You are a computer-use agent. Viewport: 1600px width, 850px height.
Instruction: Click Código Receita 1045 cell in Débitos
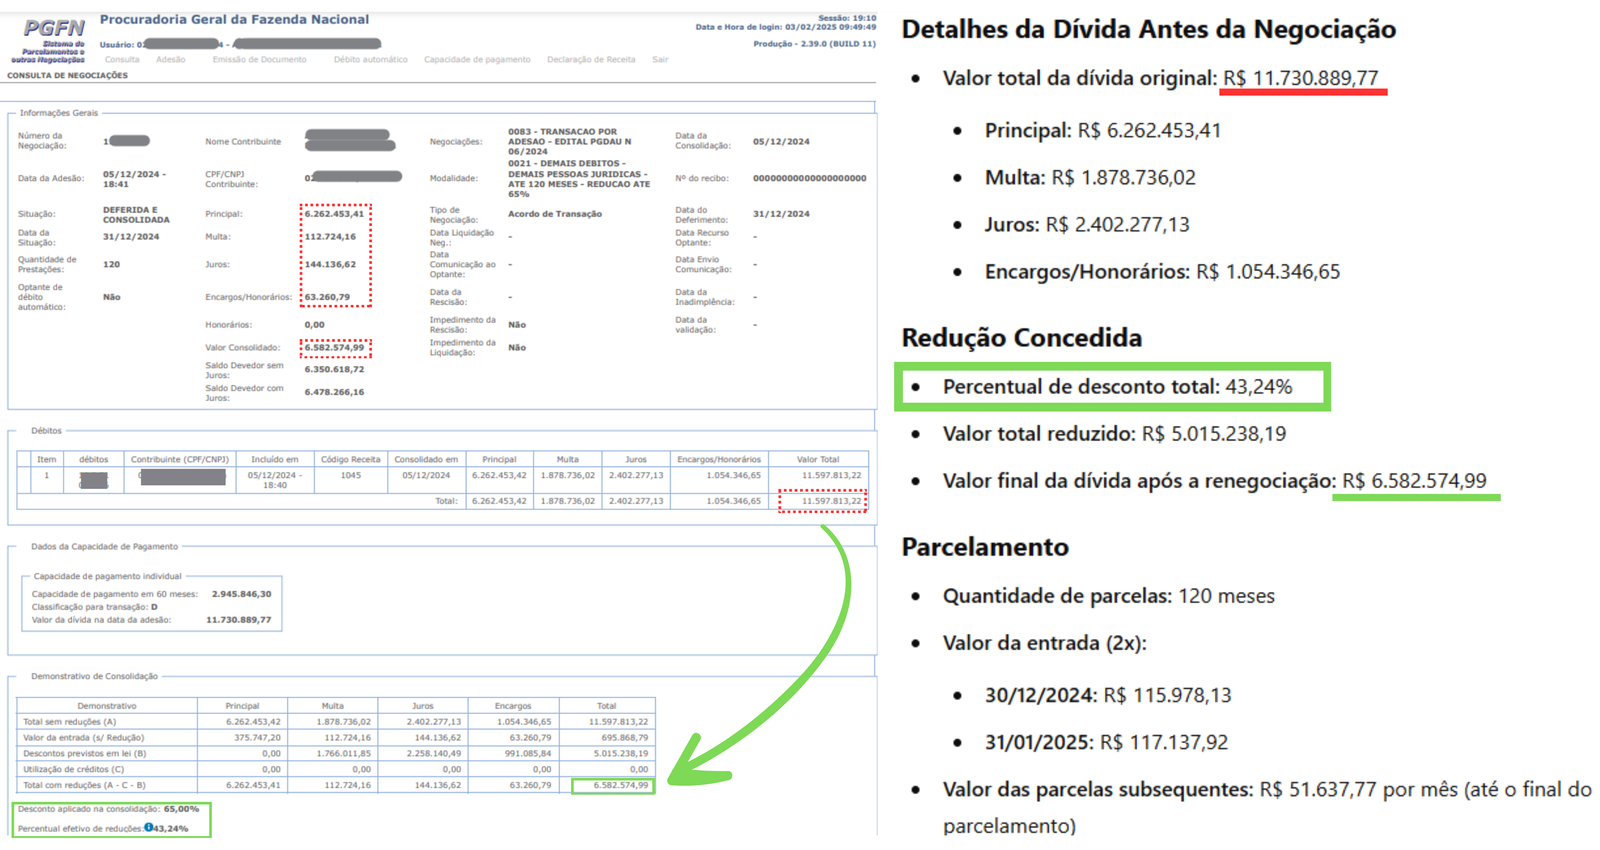(350, 476)
